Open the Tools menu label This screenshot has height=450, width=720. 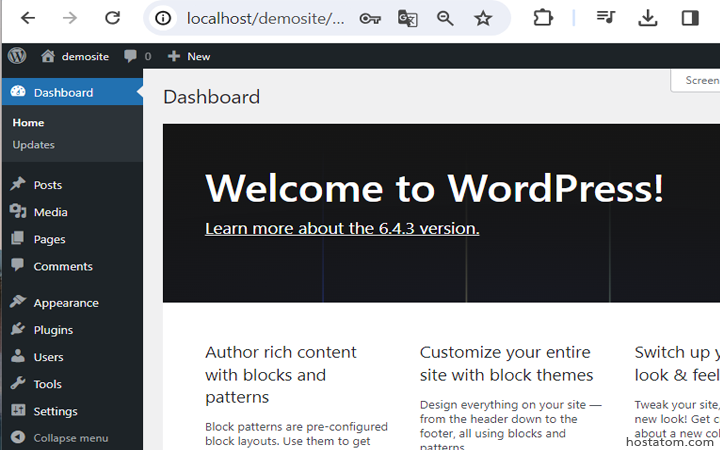(x=47, y=384)
